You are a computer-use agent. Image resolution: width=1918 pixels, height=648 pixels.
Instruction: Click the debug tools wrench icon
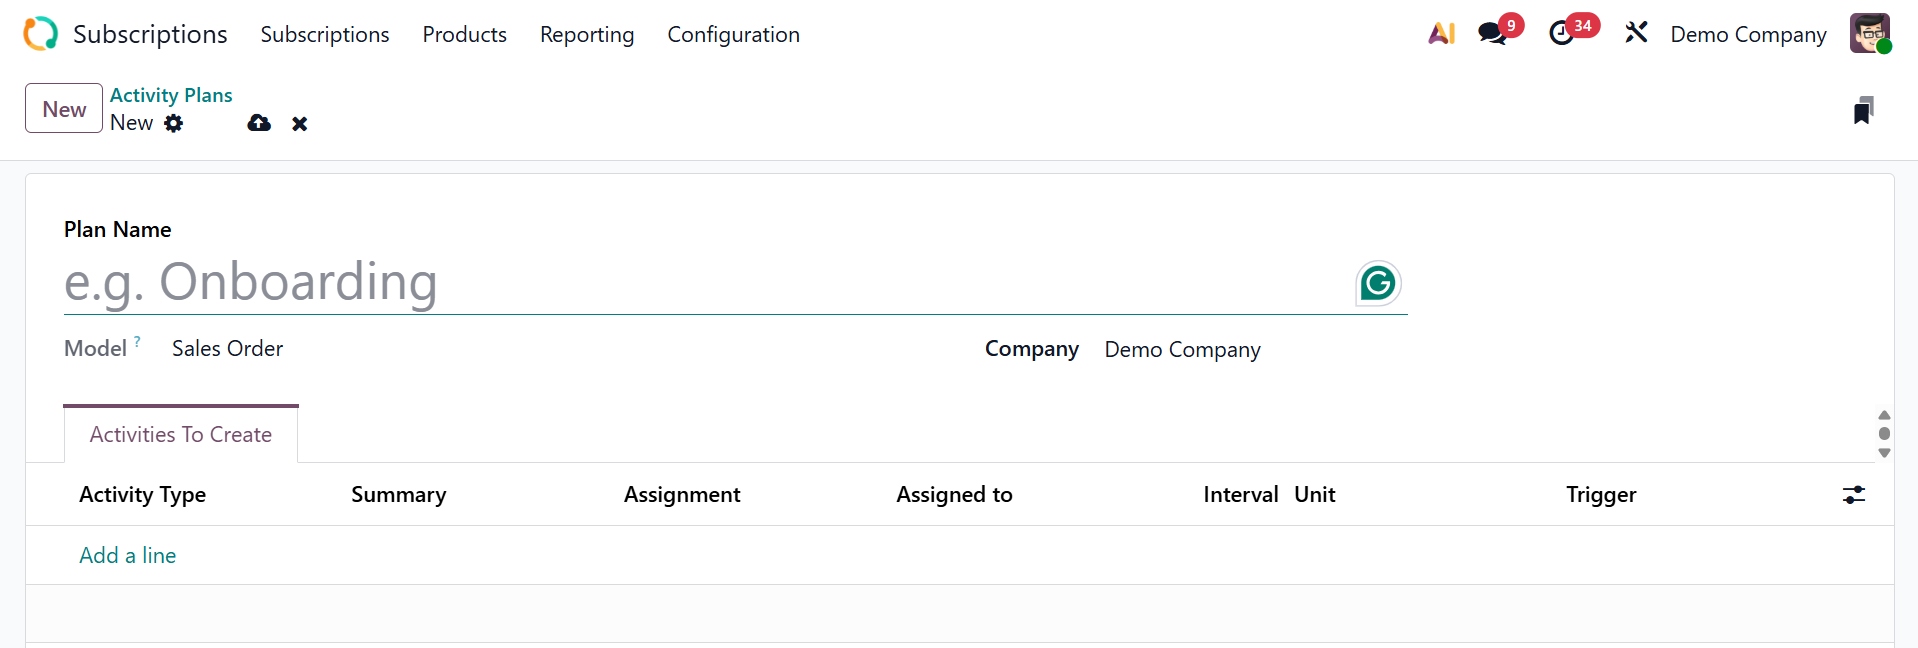1636,34
